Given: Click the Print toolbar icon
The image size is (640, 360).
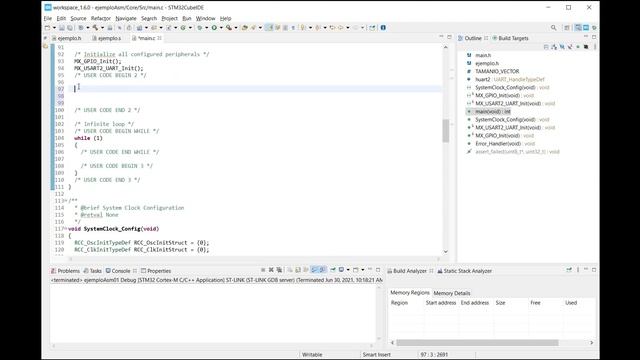Looking at the screenshot, I should pyautogui.click(x=109, y=28).
